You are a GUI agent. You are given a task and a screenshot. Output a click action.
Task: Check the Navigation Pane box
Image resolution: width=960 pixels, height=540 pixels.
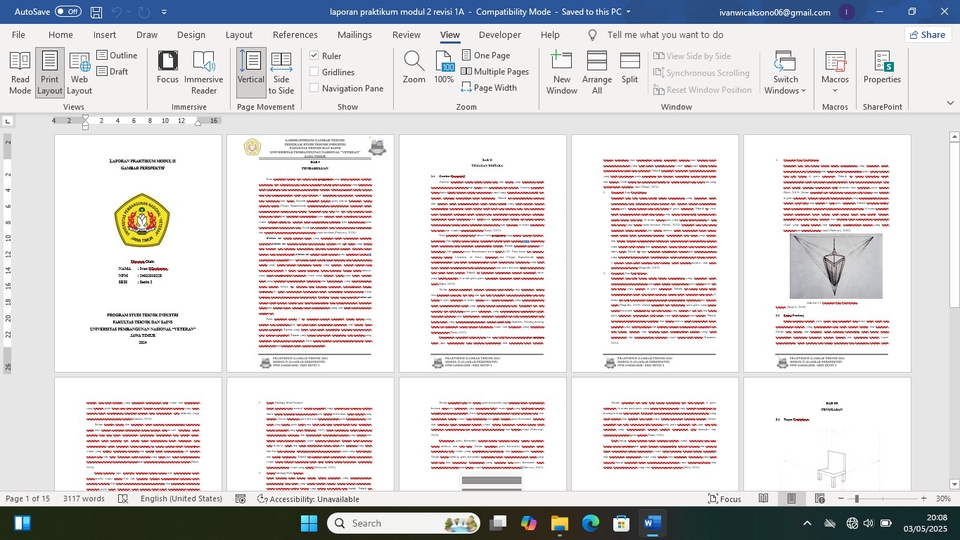[x=314, y=88]
